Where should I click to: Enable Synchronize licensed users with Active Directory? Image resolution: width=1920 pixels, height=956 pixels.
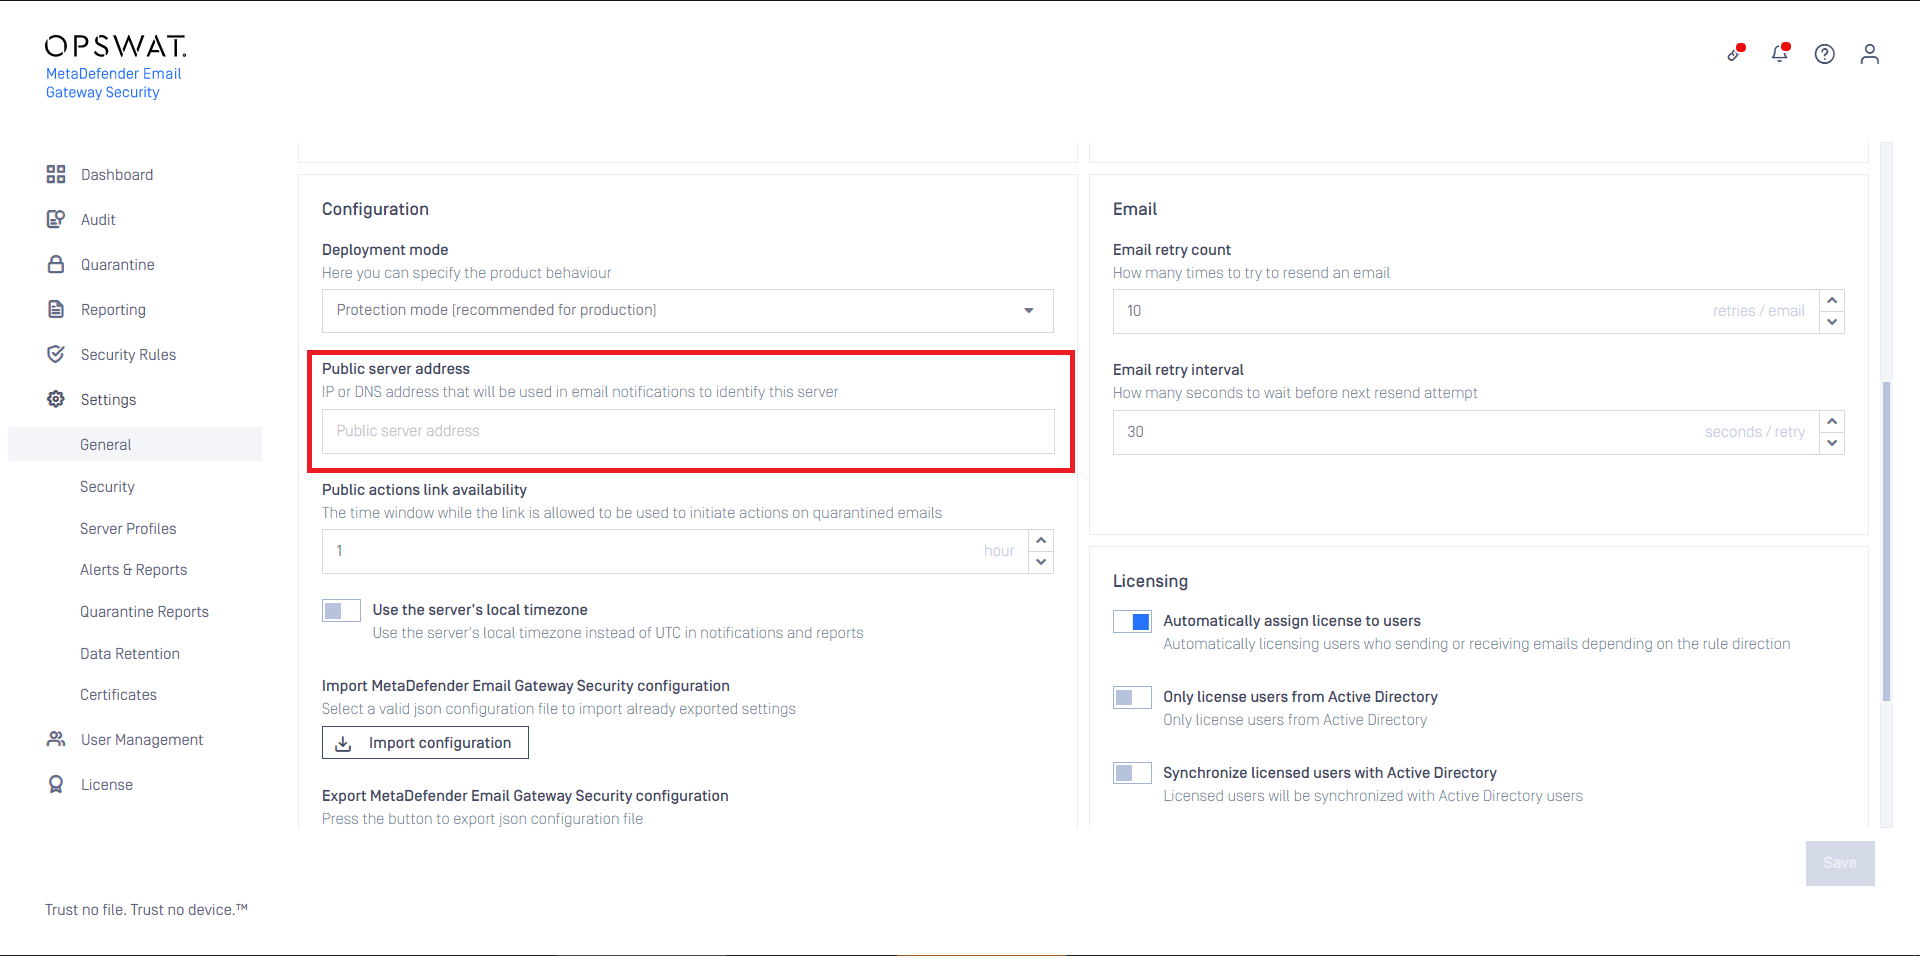click(1132, 773)
